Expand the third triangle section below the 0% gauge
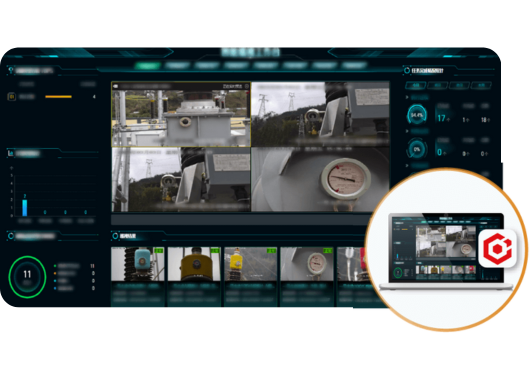 [407, 166]
